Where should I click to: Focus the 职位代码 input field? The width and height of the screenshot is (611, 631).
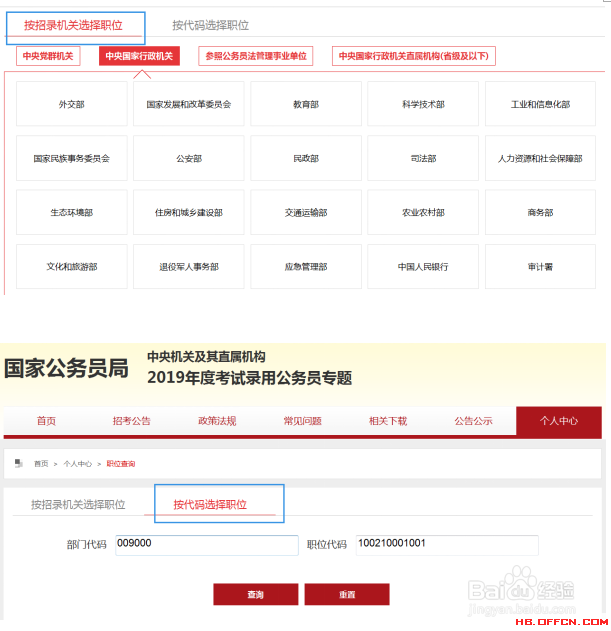(447, 545)
